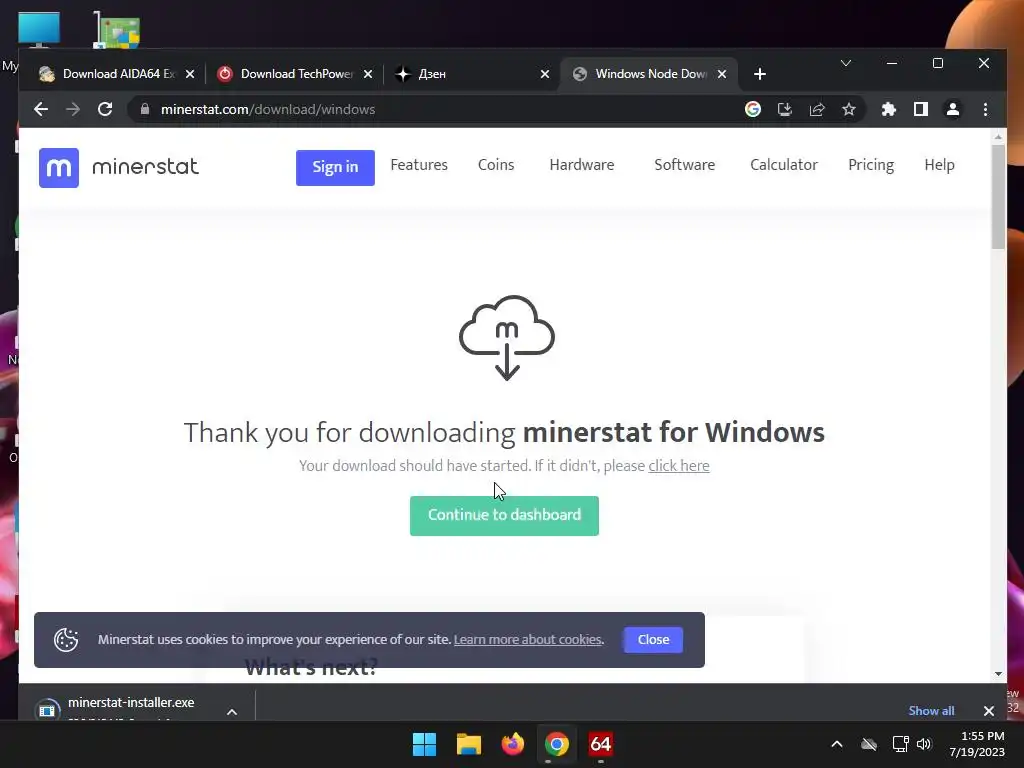This screenshot has width=1024, height=768.
Task: Click the Chrome taskbar icon
Action: [557, 744]
